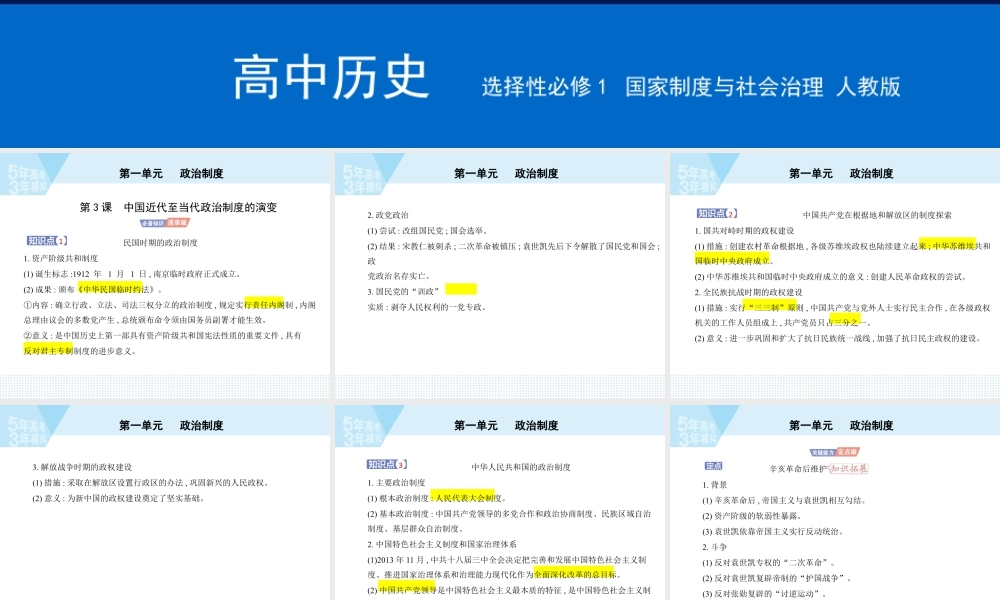The width and height of the screenshot is (1000, 600).
Task: Click the line (2) 意义：为新中国的政权建设奠定了坚实基础
Action: 119,499
